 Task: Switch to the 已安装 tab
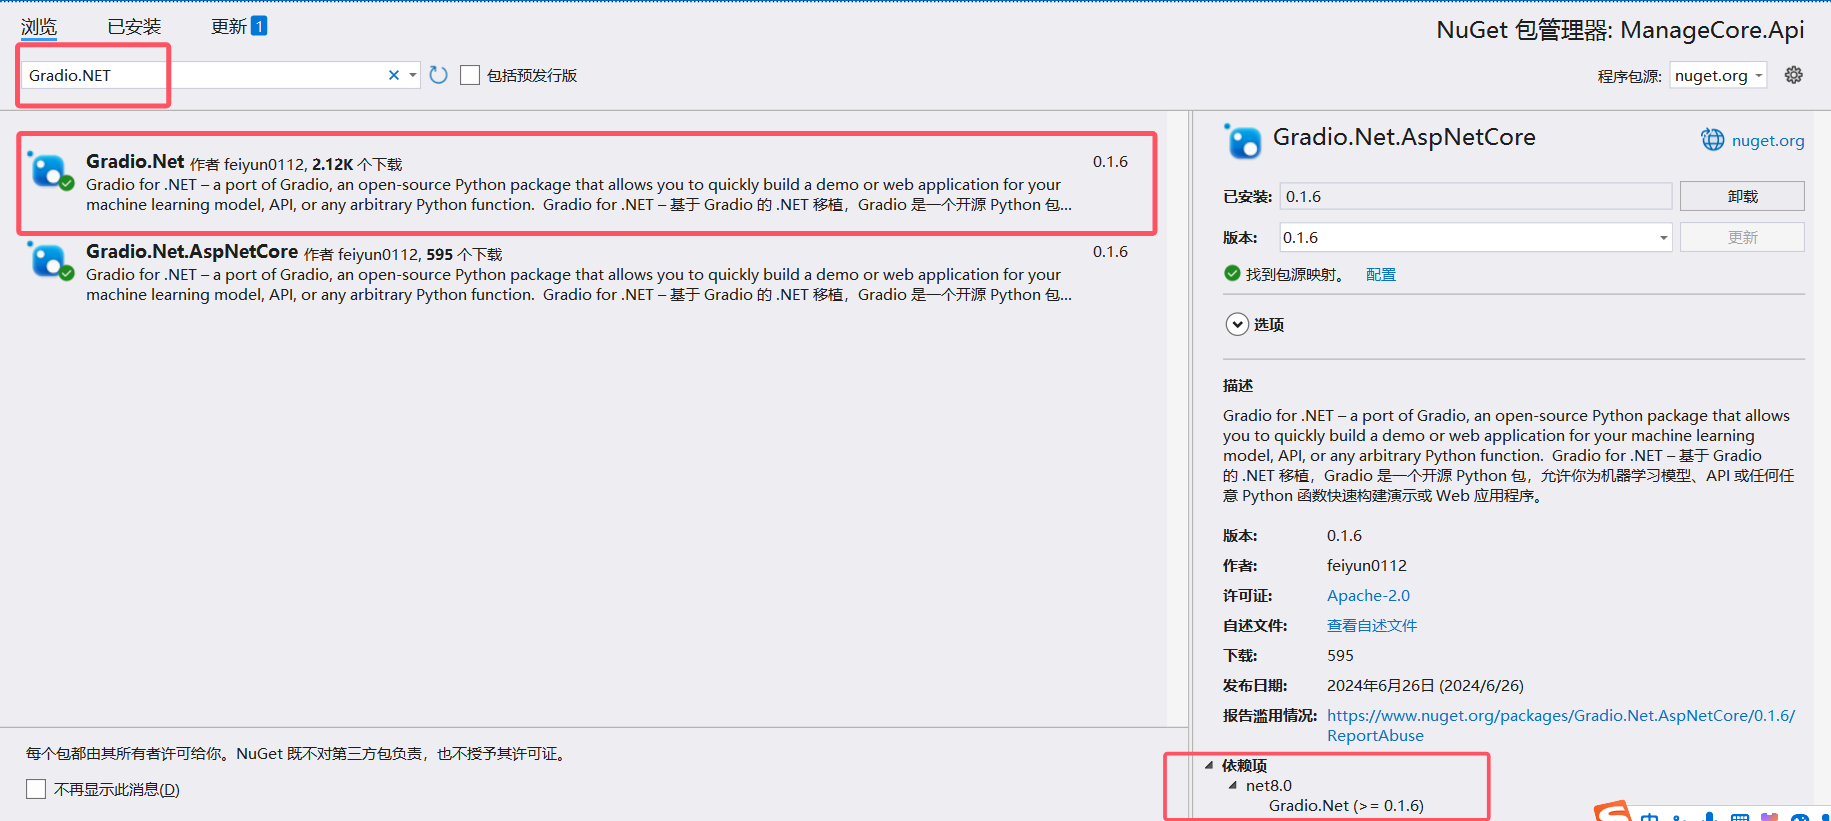[x=134, y=26]
